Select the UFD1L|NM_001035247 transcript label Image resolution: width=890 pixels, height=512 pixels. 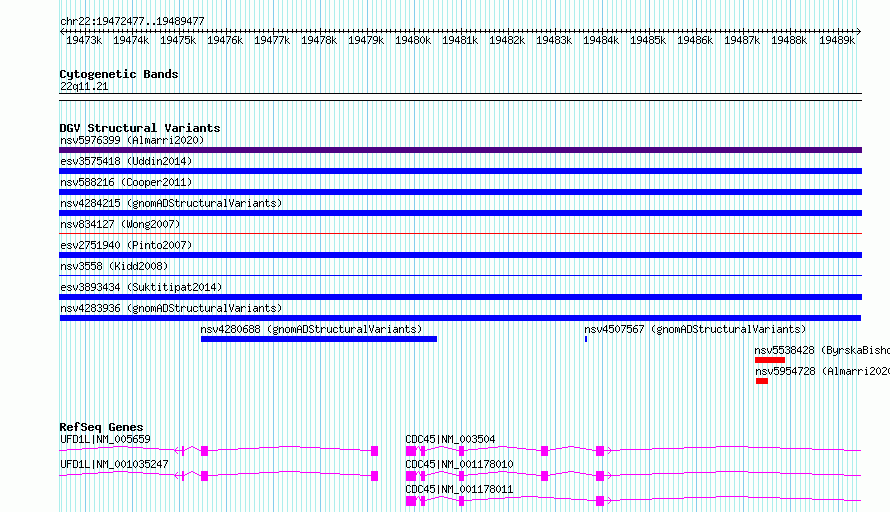point(114,464)
